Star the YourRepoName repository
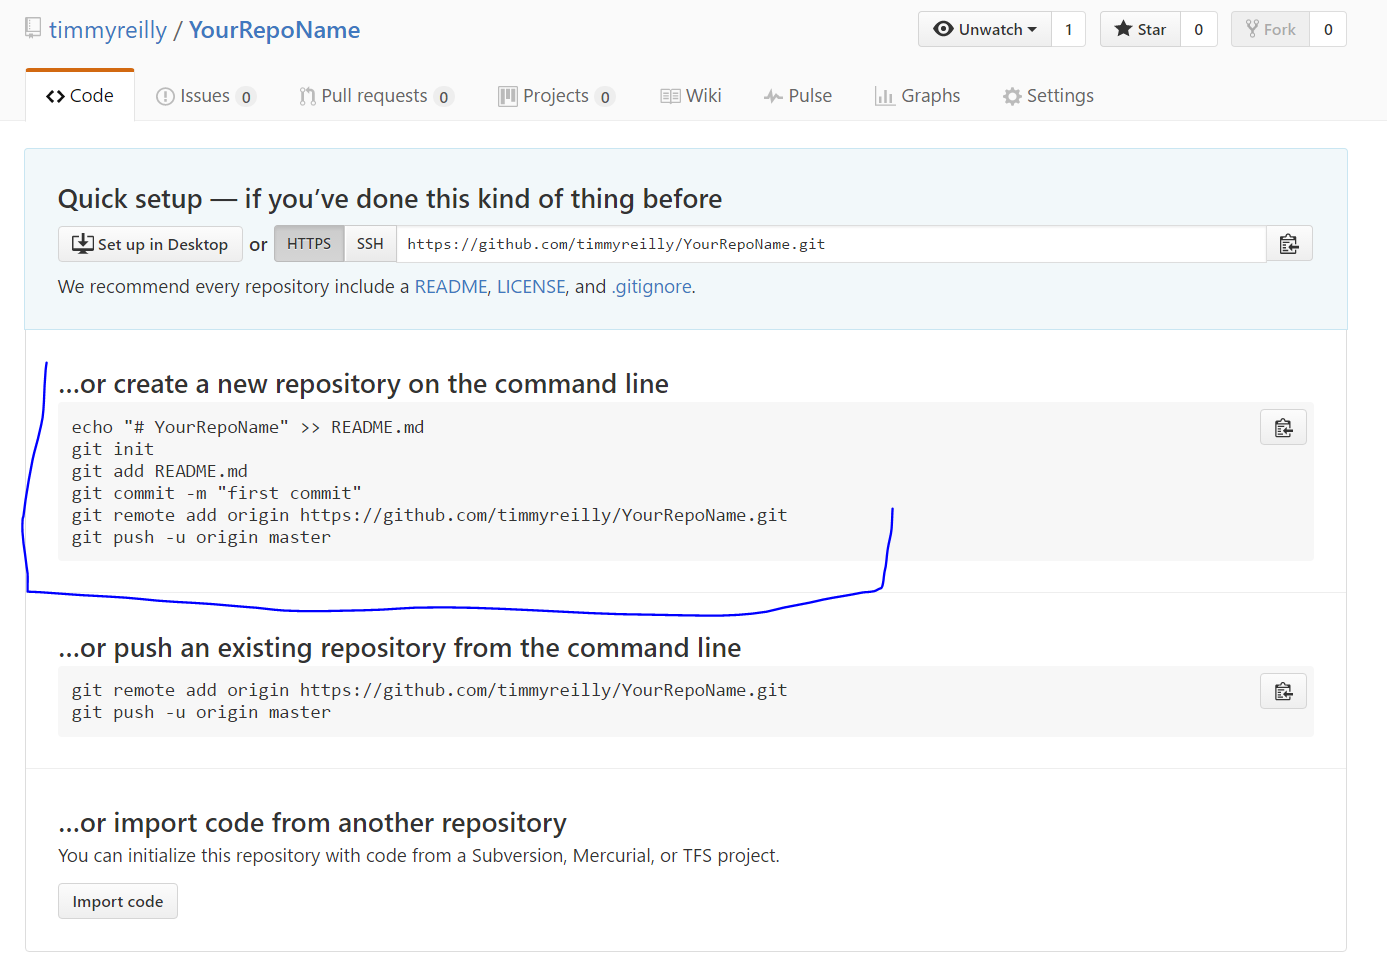The width and height of the screenshot is (1387, 975). [1141, 29]
